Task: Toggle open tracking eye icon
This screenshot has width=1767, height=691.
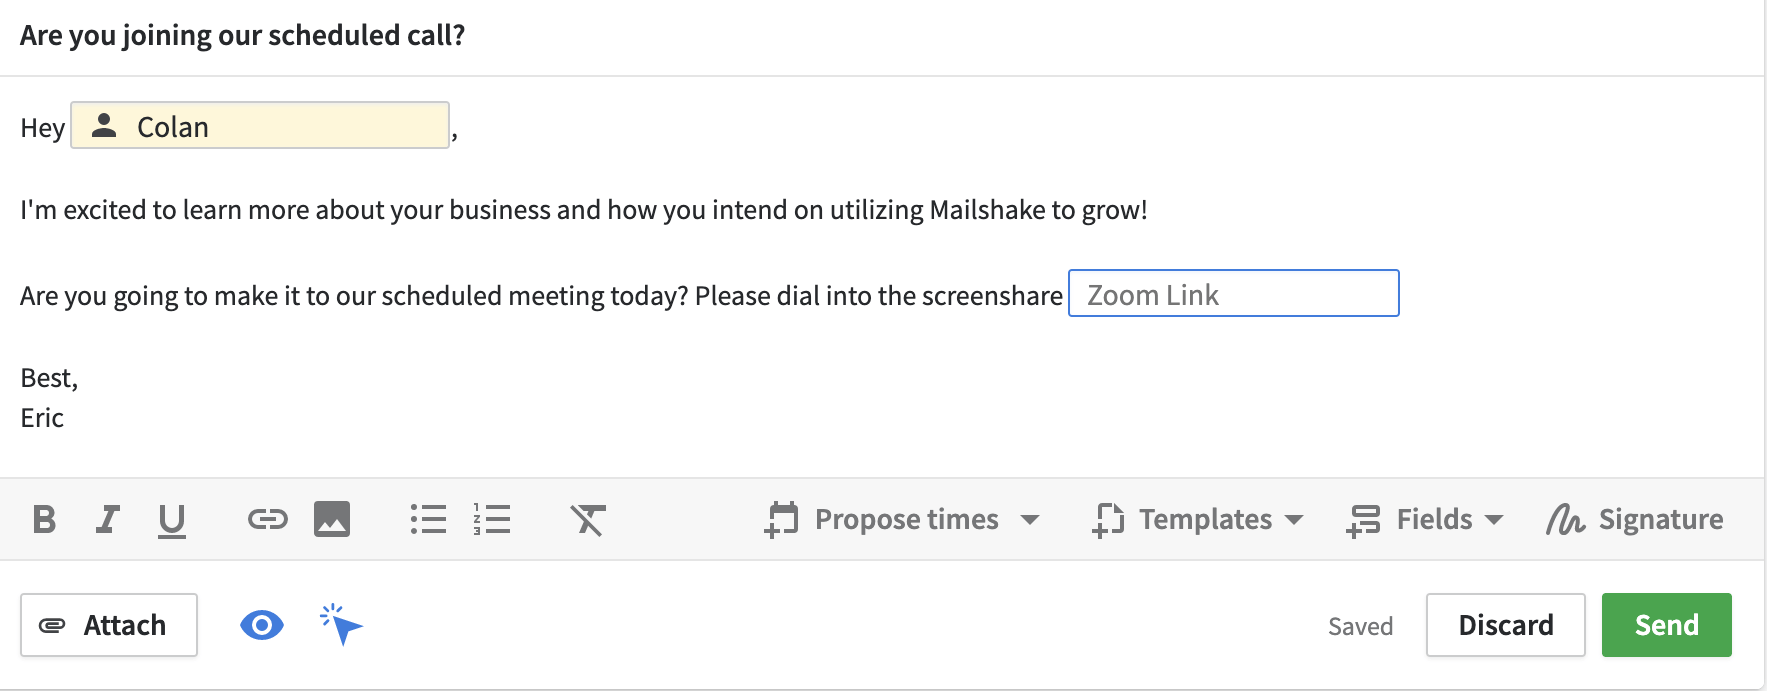Action: 262,626
